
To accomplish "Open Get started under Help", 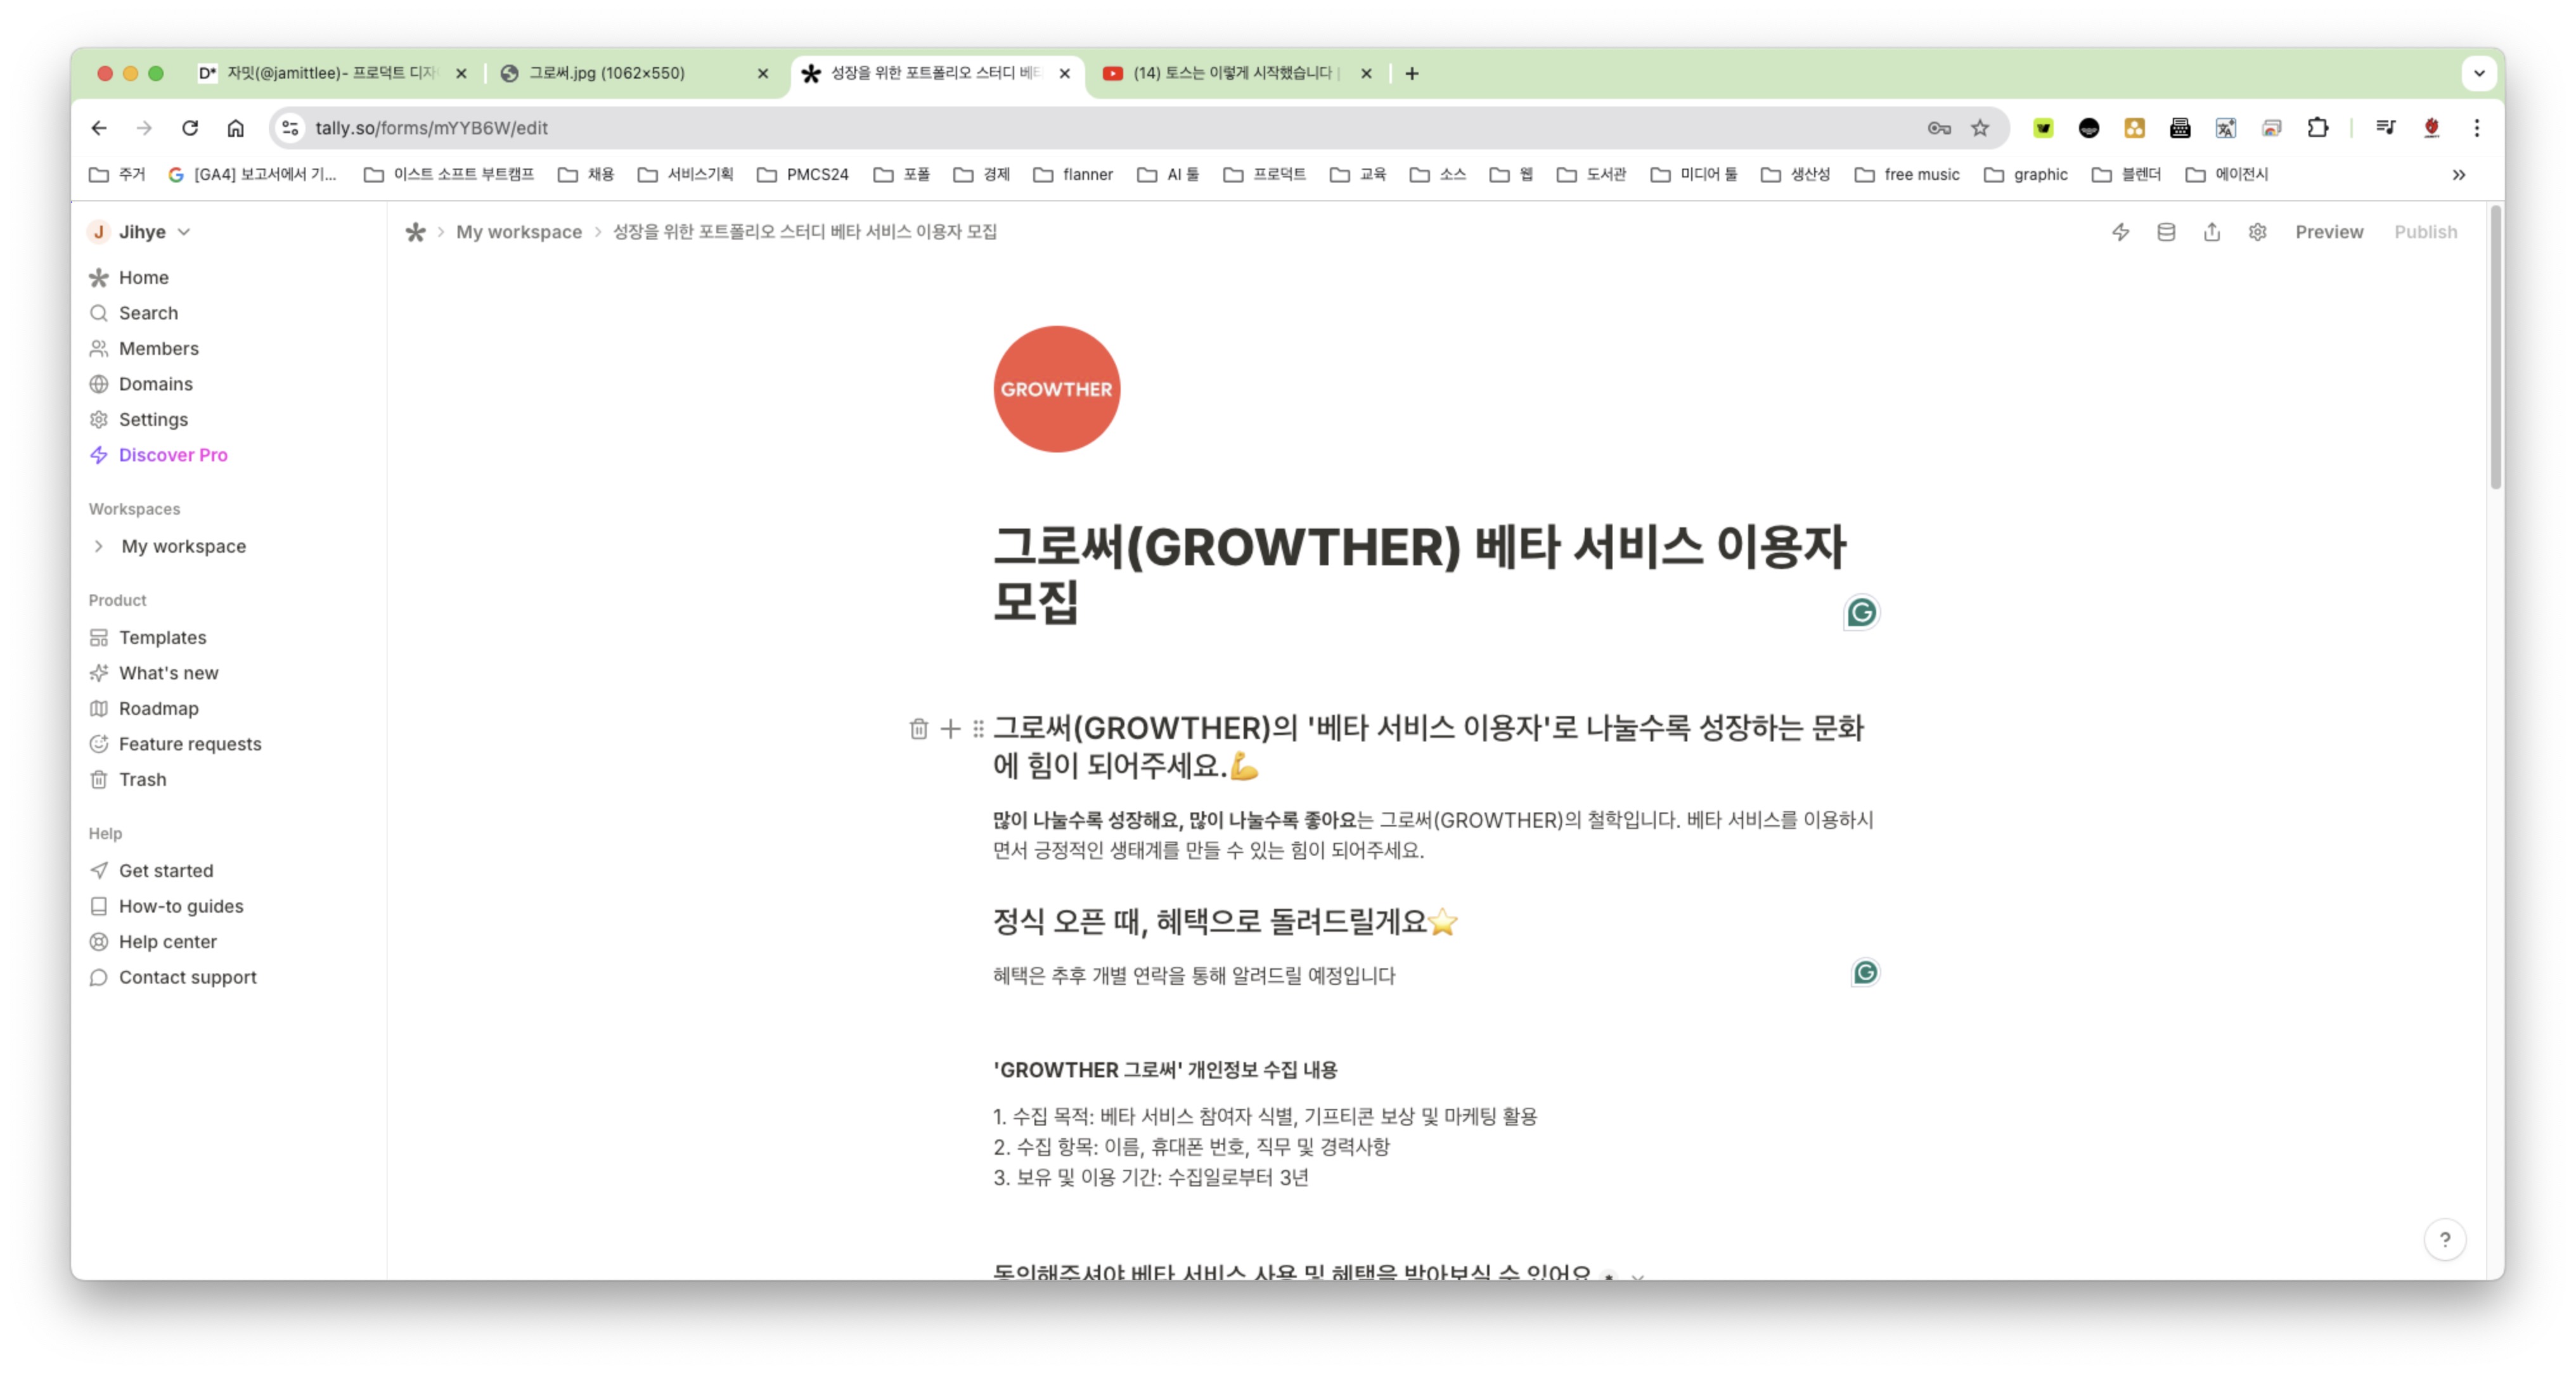I will [166, 870].
